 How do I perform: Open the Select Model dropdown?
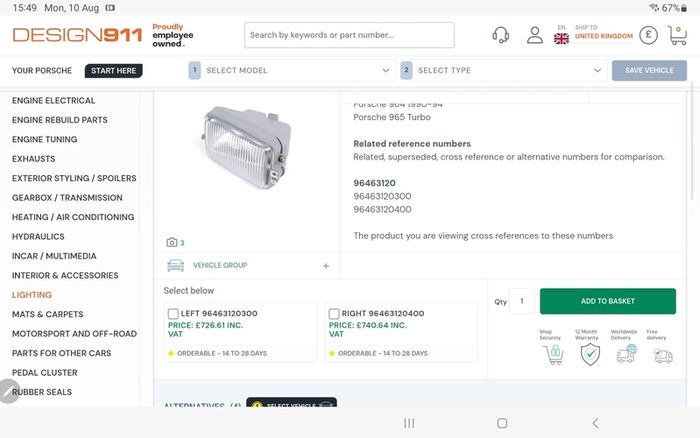pyautogui.click(x=292, y=71)
